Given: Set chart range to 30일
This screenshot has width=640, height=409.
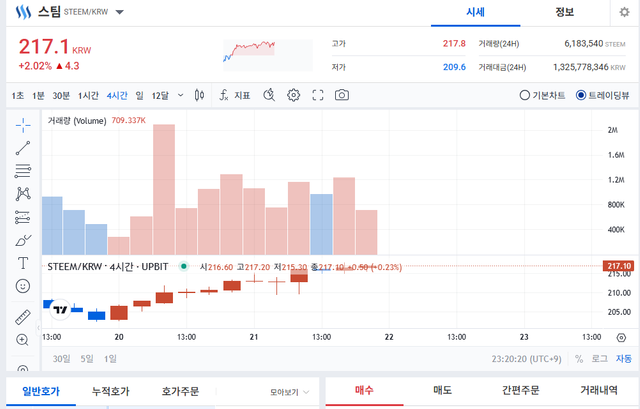Looking at the screenshot, I should [x=61, y=359].
